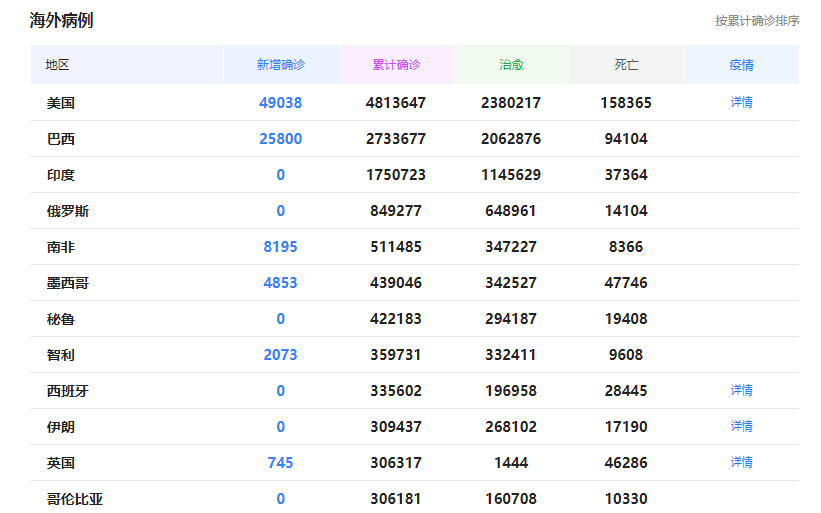Open 详情 link for 英国 row
Image resolution: width=821 pixels, height=513 pixels.
tap(741, 462)
